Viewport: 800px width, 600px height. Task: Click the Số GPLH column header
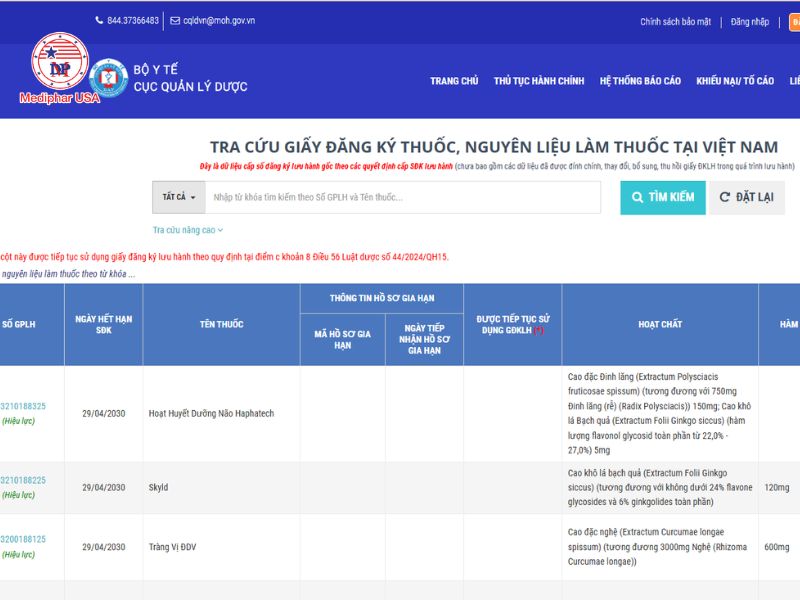coord(19,324)
